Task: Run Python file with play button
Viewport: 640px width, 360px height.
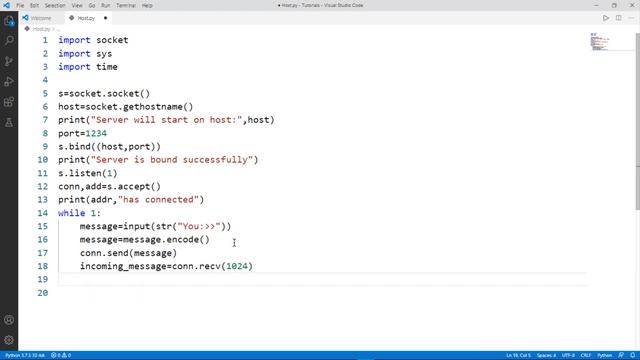Action: 606,18
